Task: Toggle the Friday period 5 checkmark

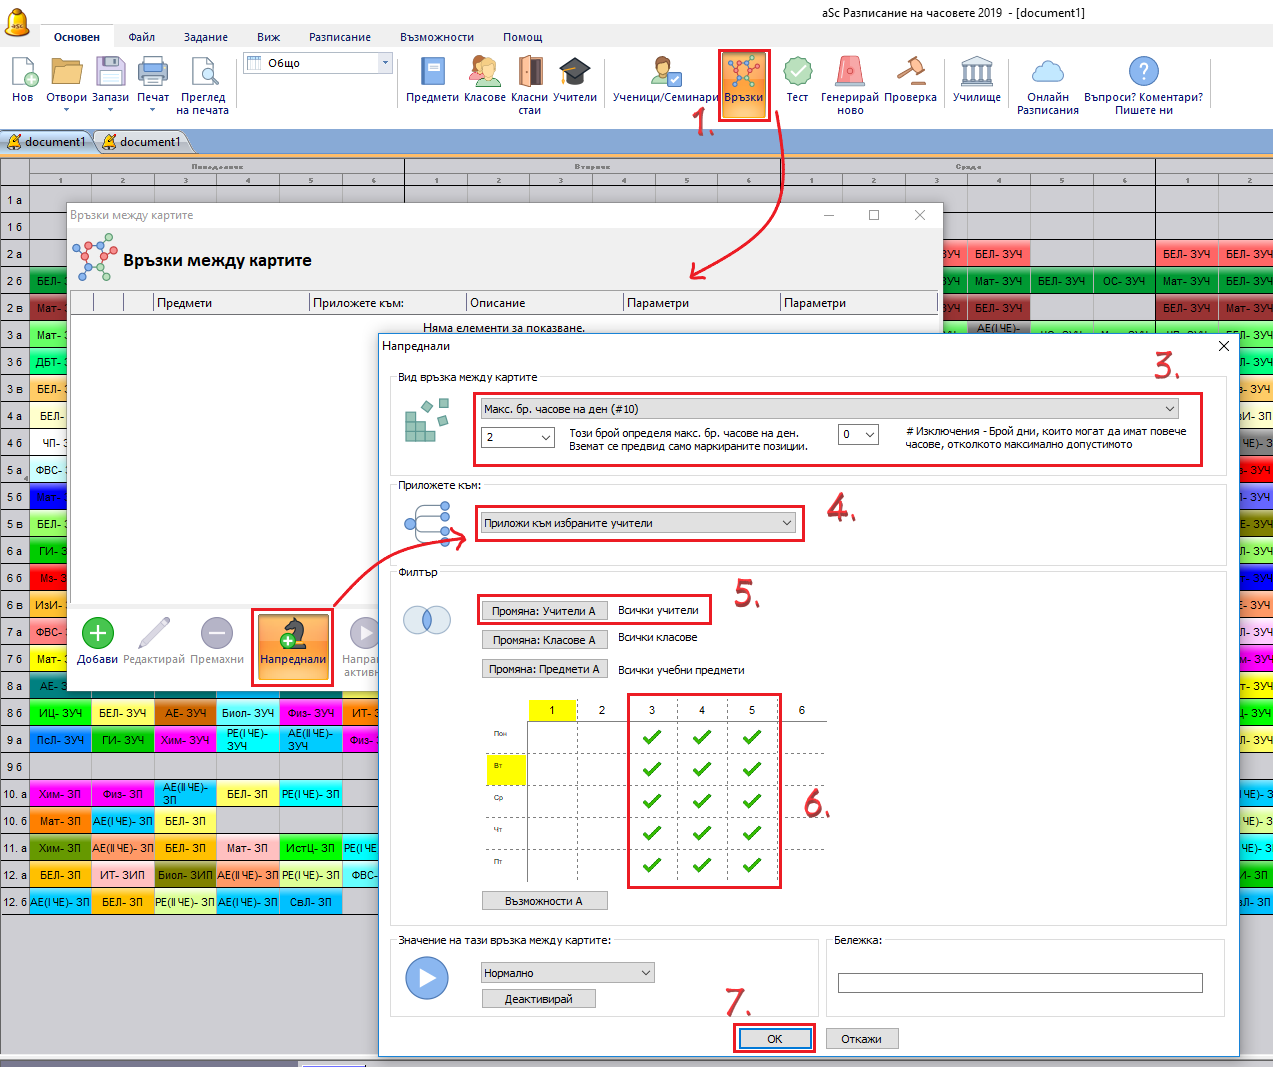Action: pos(752,865)
